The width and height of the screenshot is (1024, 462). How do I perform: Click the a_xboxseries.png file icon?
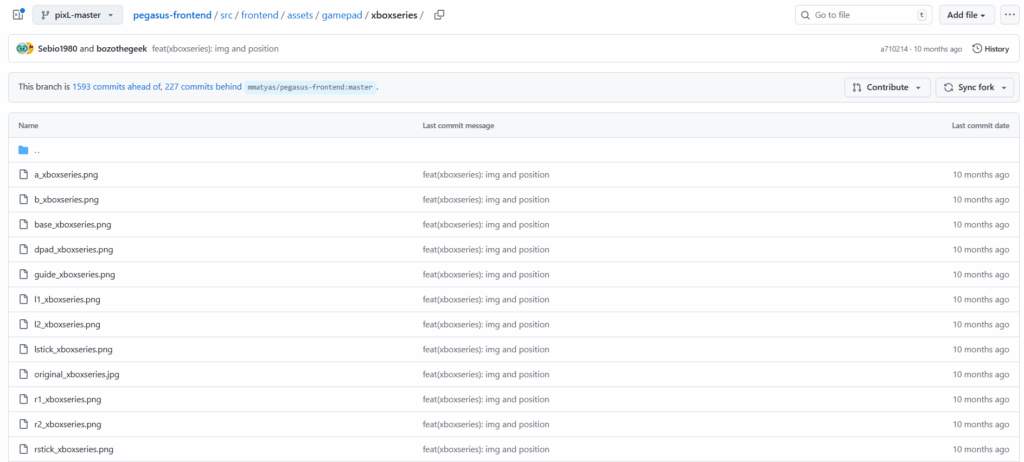[24, 175]
